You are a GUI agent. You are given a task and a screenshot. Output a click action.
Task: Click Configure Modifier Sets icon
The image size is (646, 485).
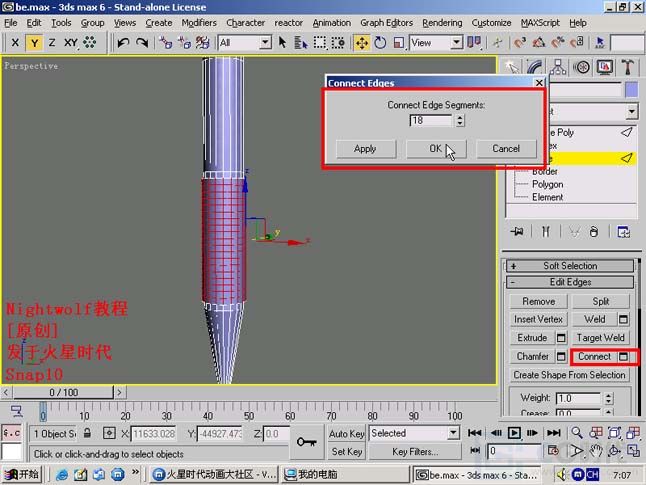tap(623, 232)
